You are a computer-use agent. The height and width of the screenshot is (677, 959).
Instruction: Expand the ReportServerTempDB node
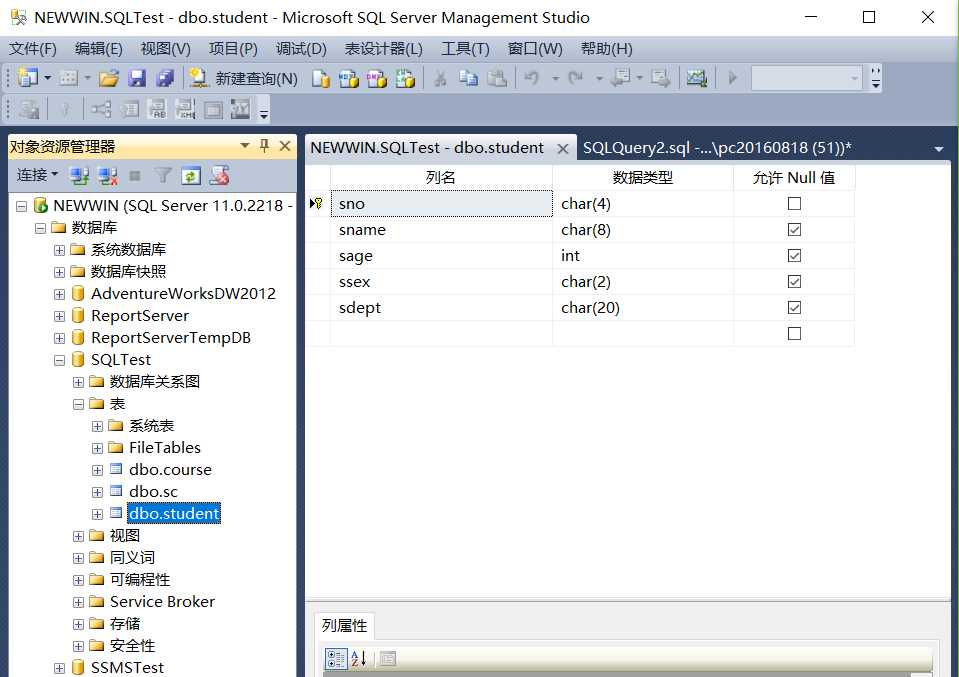tap(59, 338)
